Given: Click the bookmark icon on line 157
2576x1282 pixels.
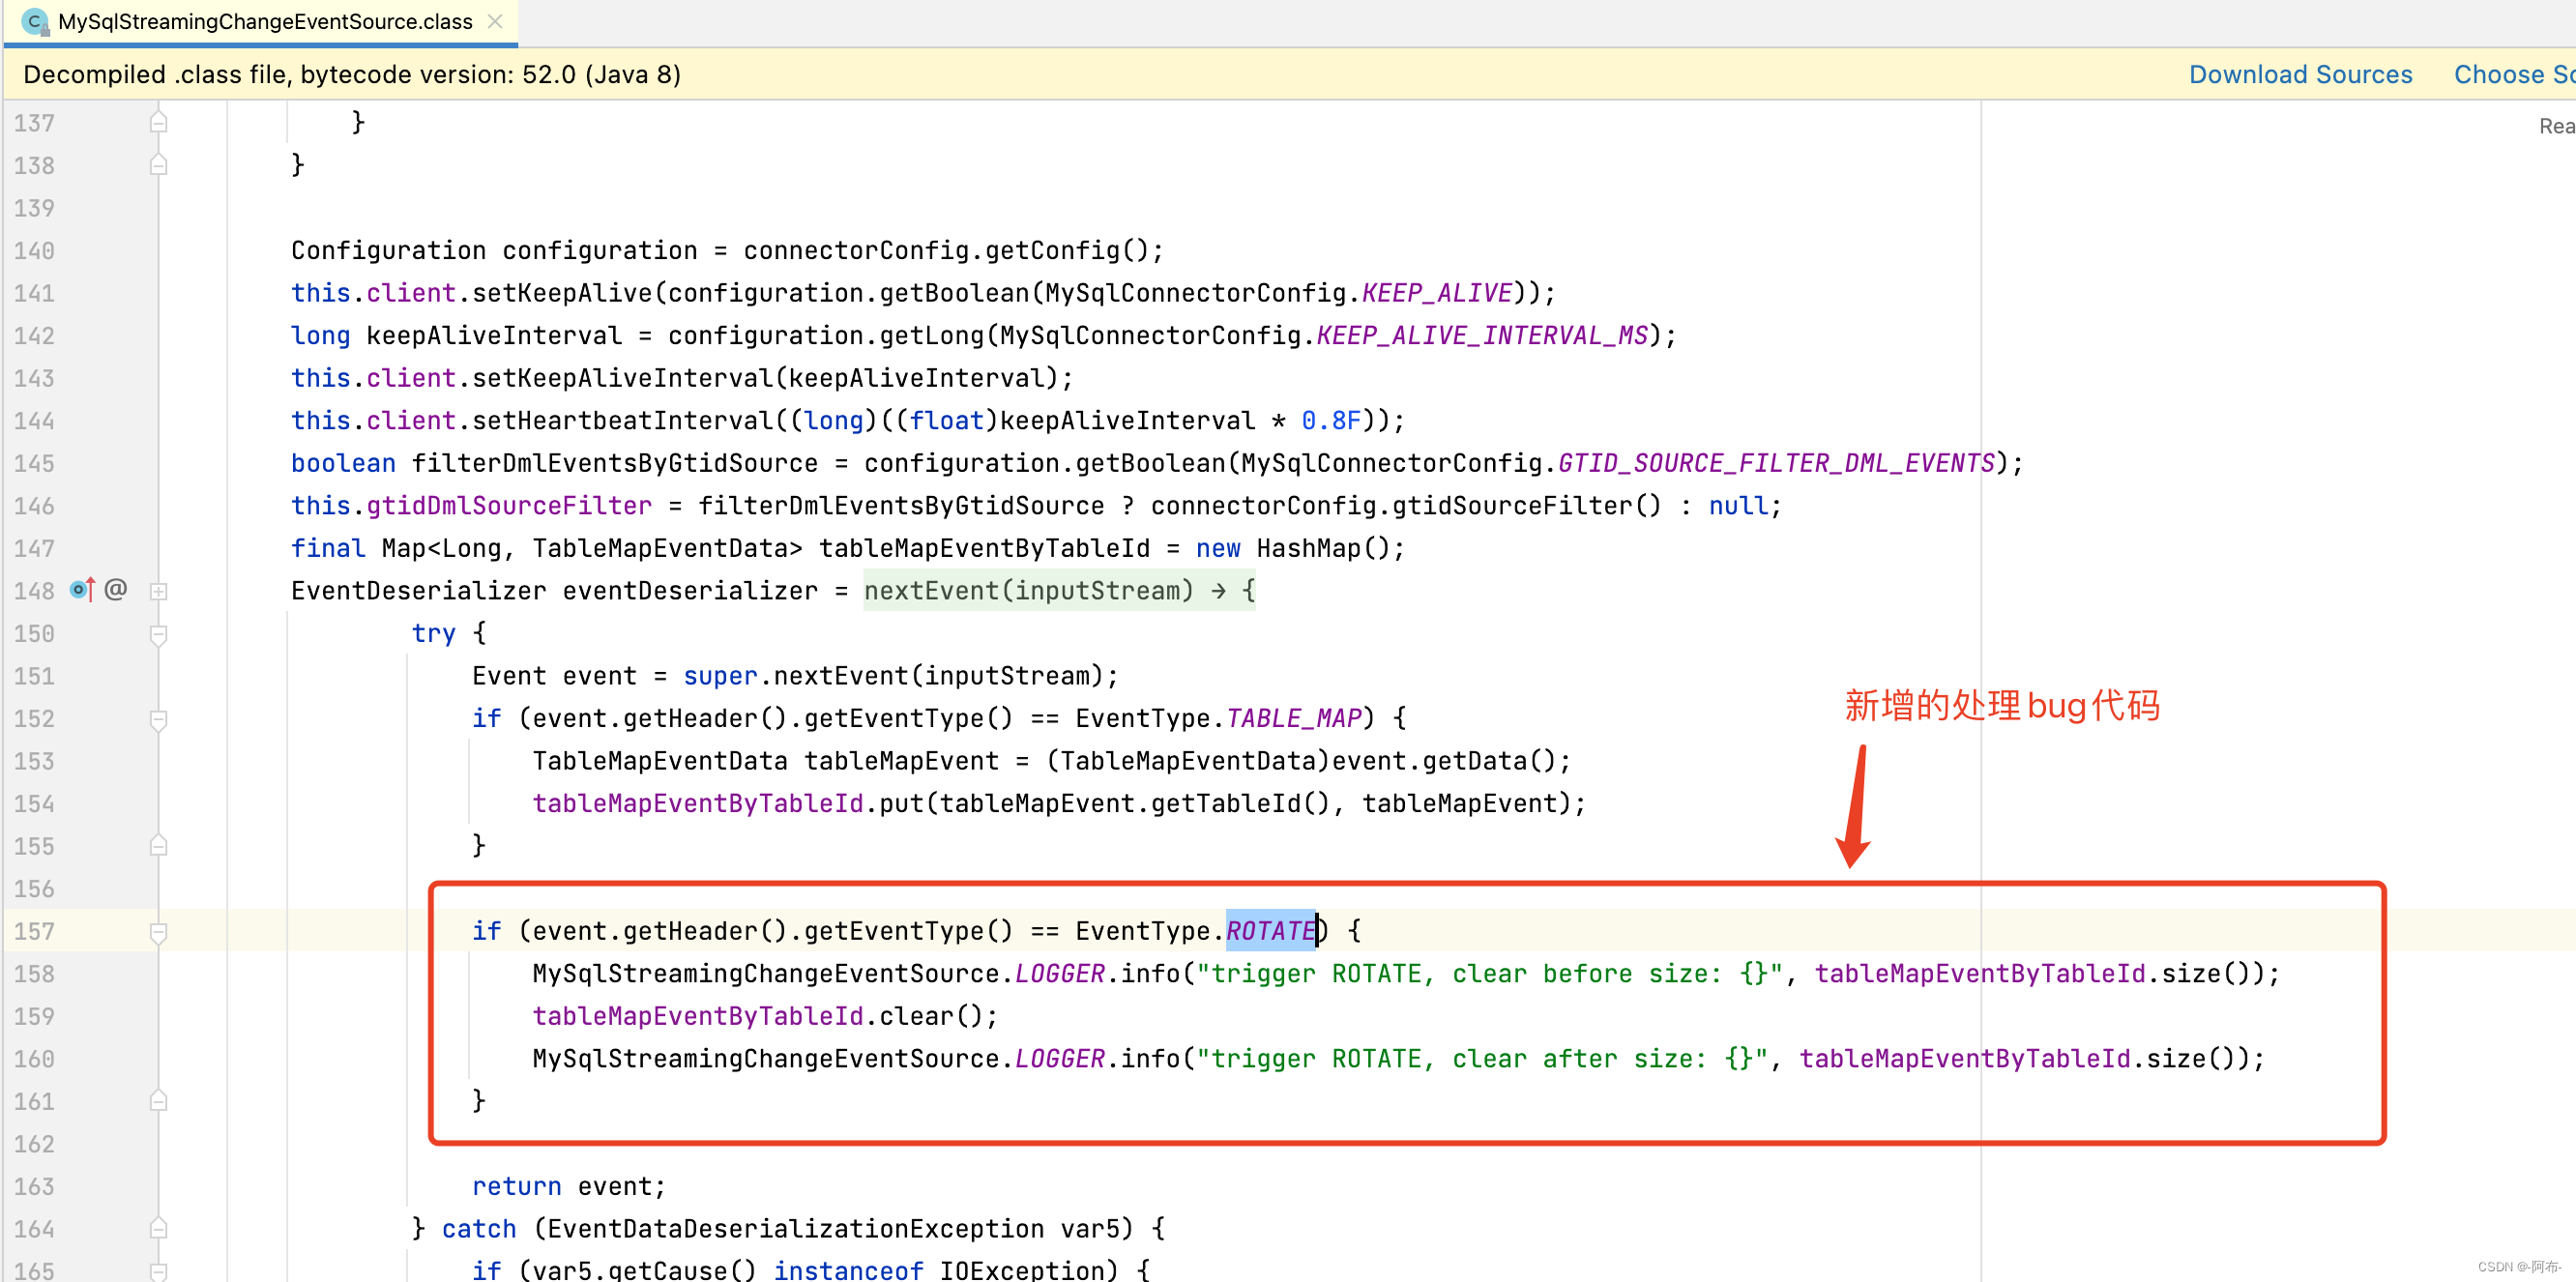Looking at the screenshot, I should click(160, 930).
